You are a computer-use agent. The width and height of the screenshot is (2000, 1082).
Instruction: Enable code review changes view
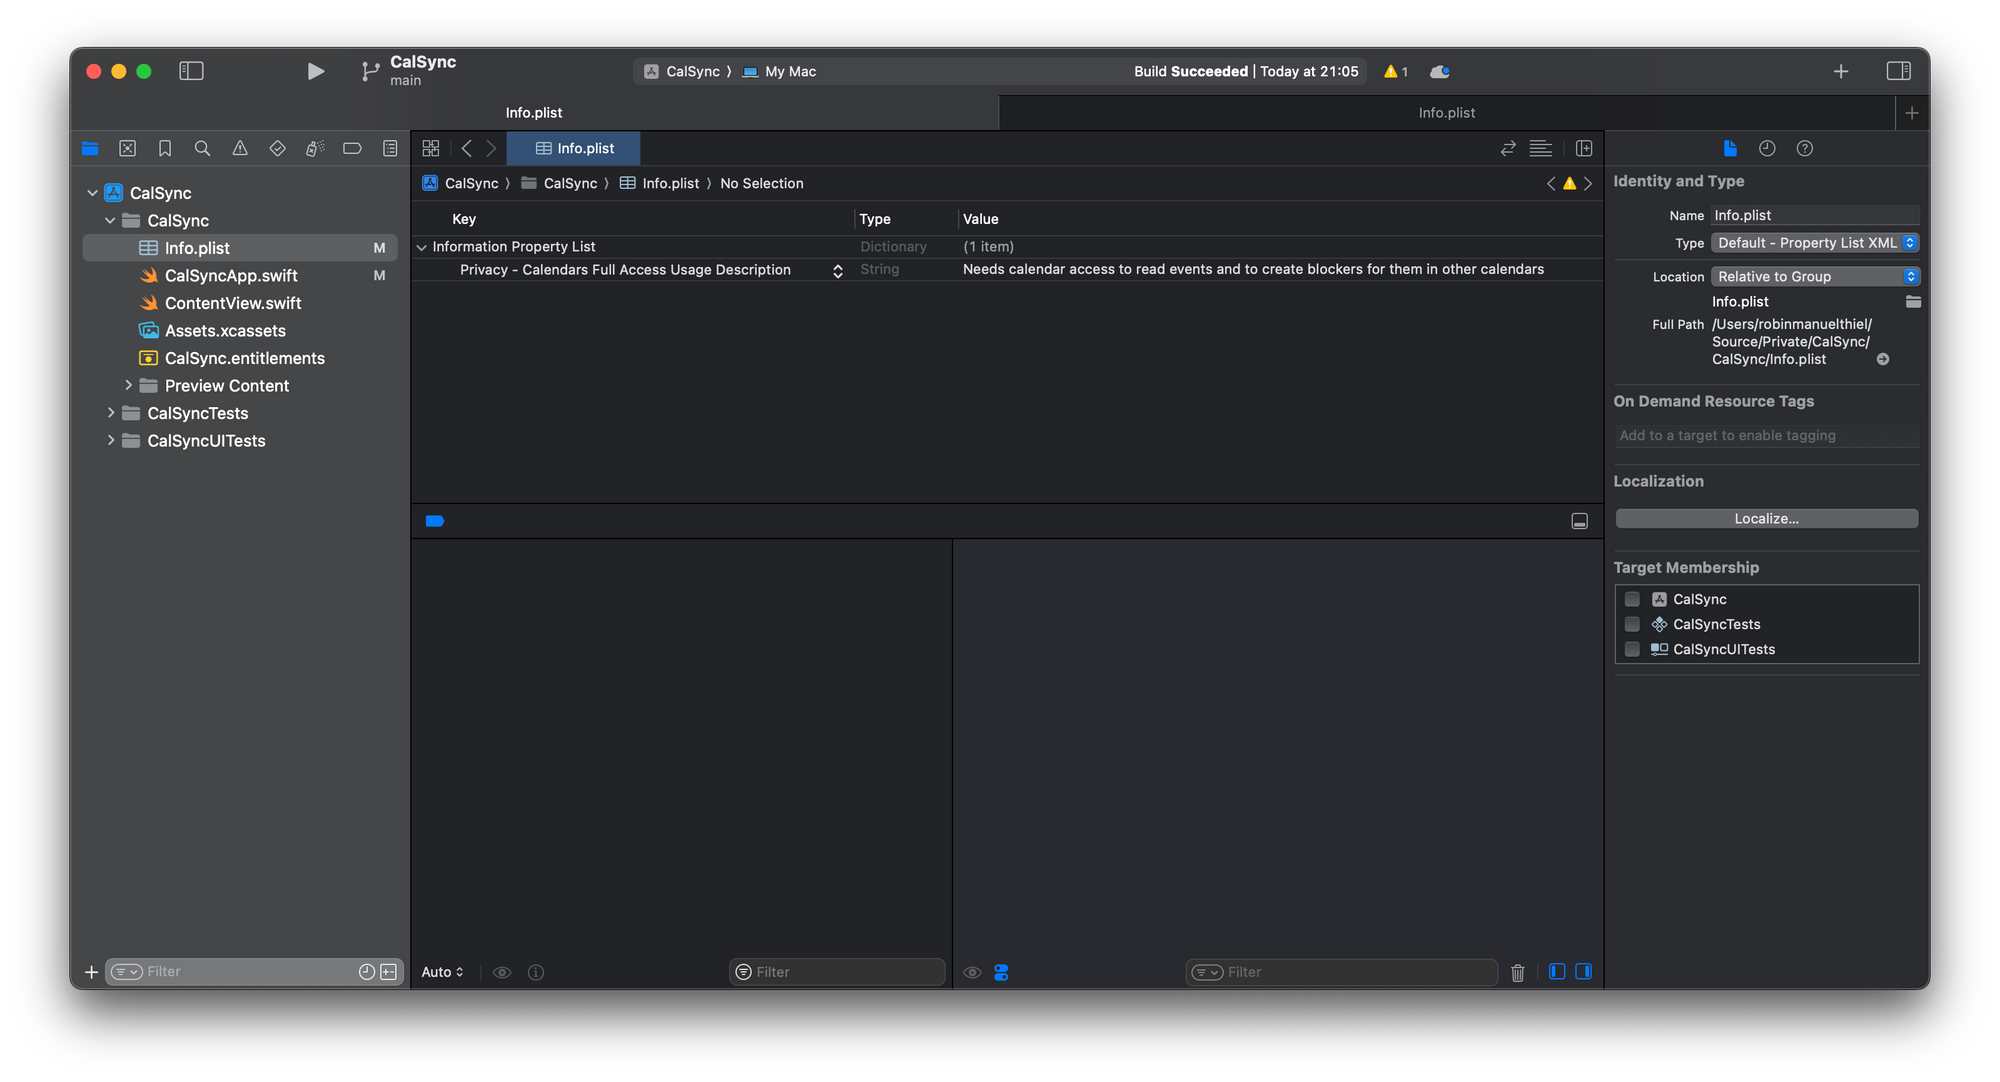tap(1508, 148)
